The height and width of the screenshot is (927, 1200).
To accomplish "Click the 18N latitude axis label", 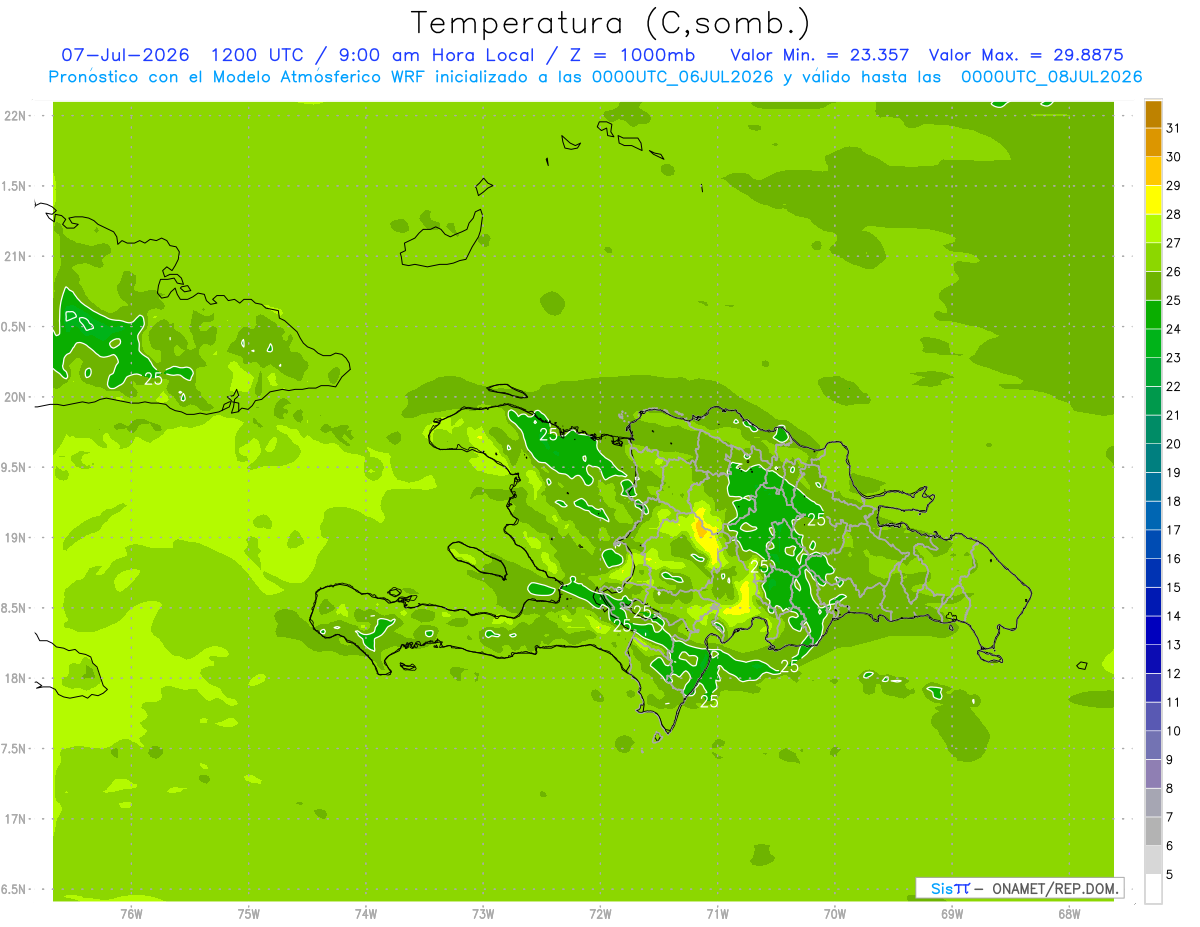I will [16, 678].
